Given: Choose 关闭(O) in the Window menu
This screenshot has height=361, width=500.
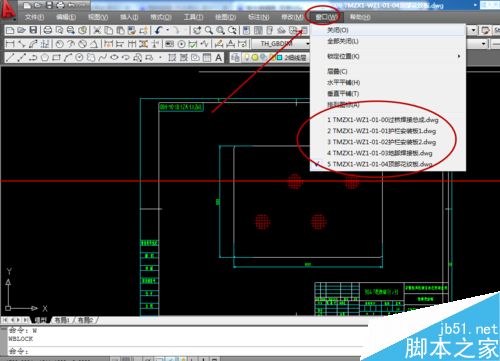Looking at the screenshot, I should (388, 30).
